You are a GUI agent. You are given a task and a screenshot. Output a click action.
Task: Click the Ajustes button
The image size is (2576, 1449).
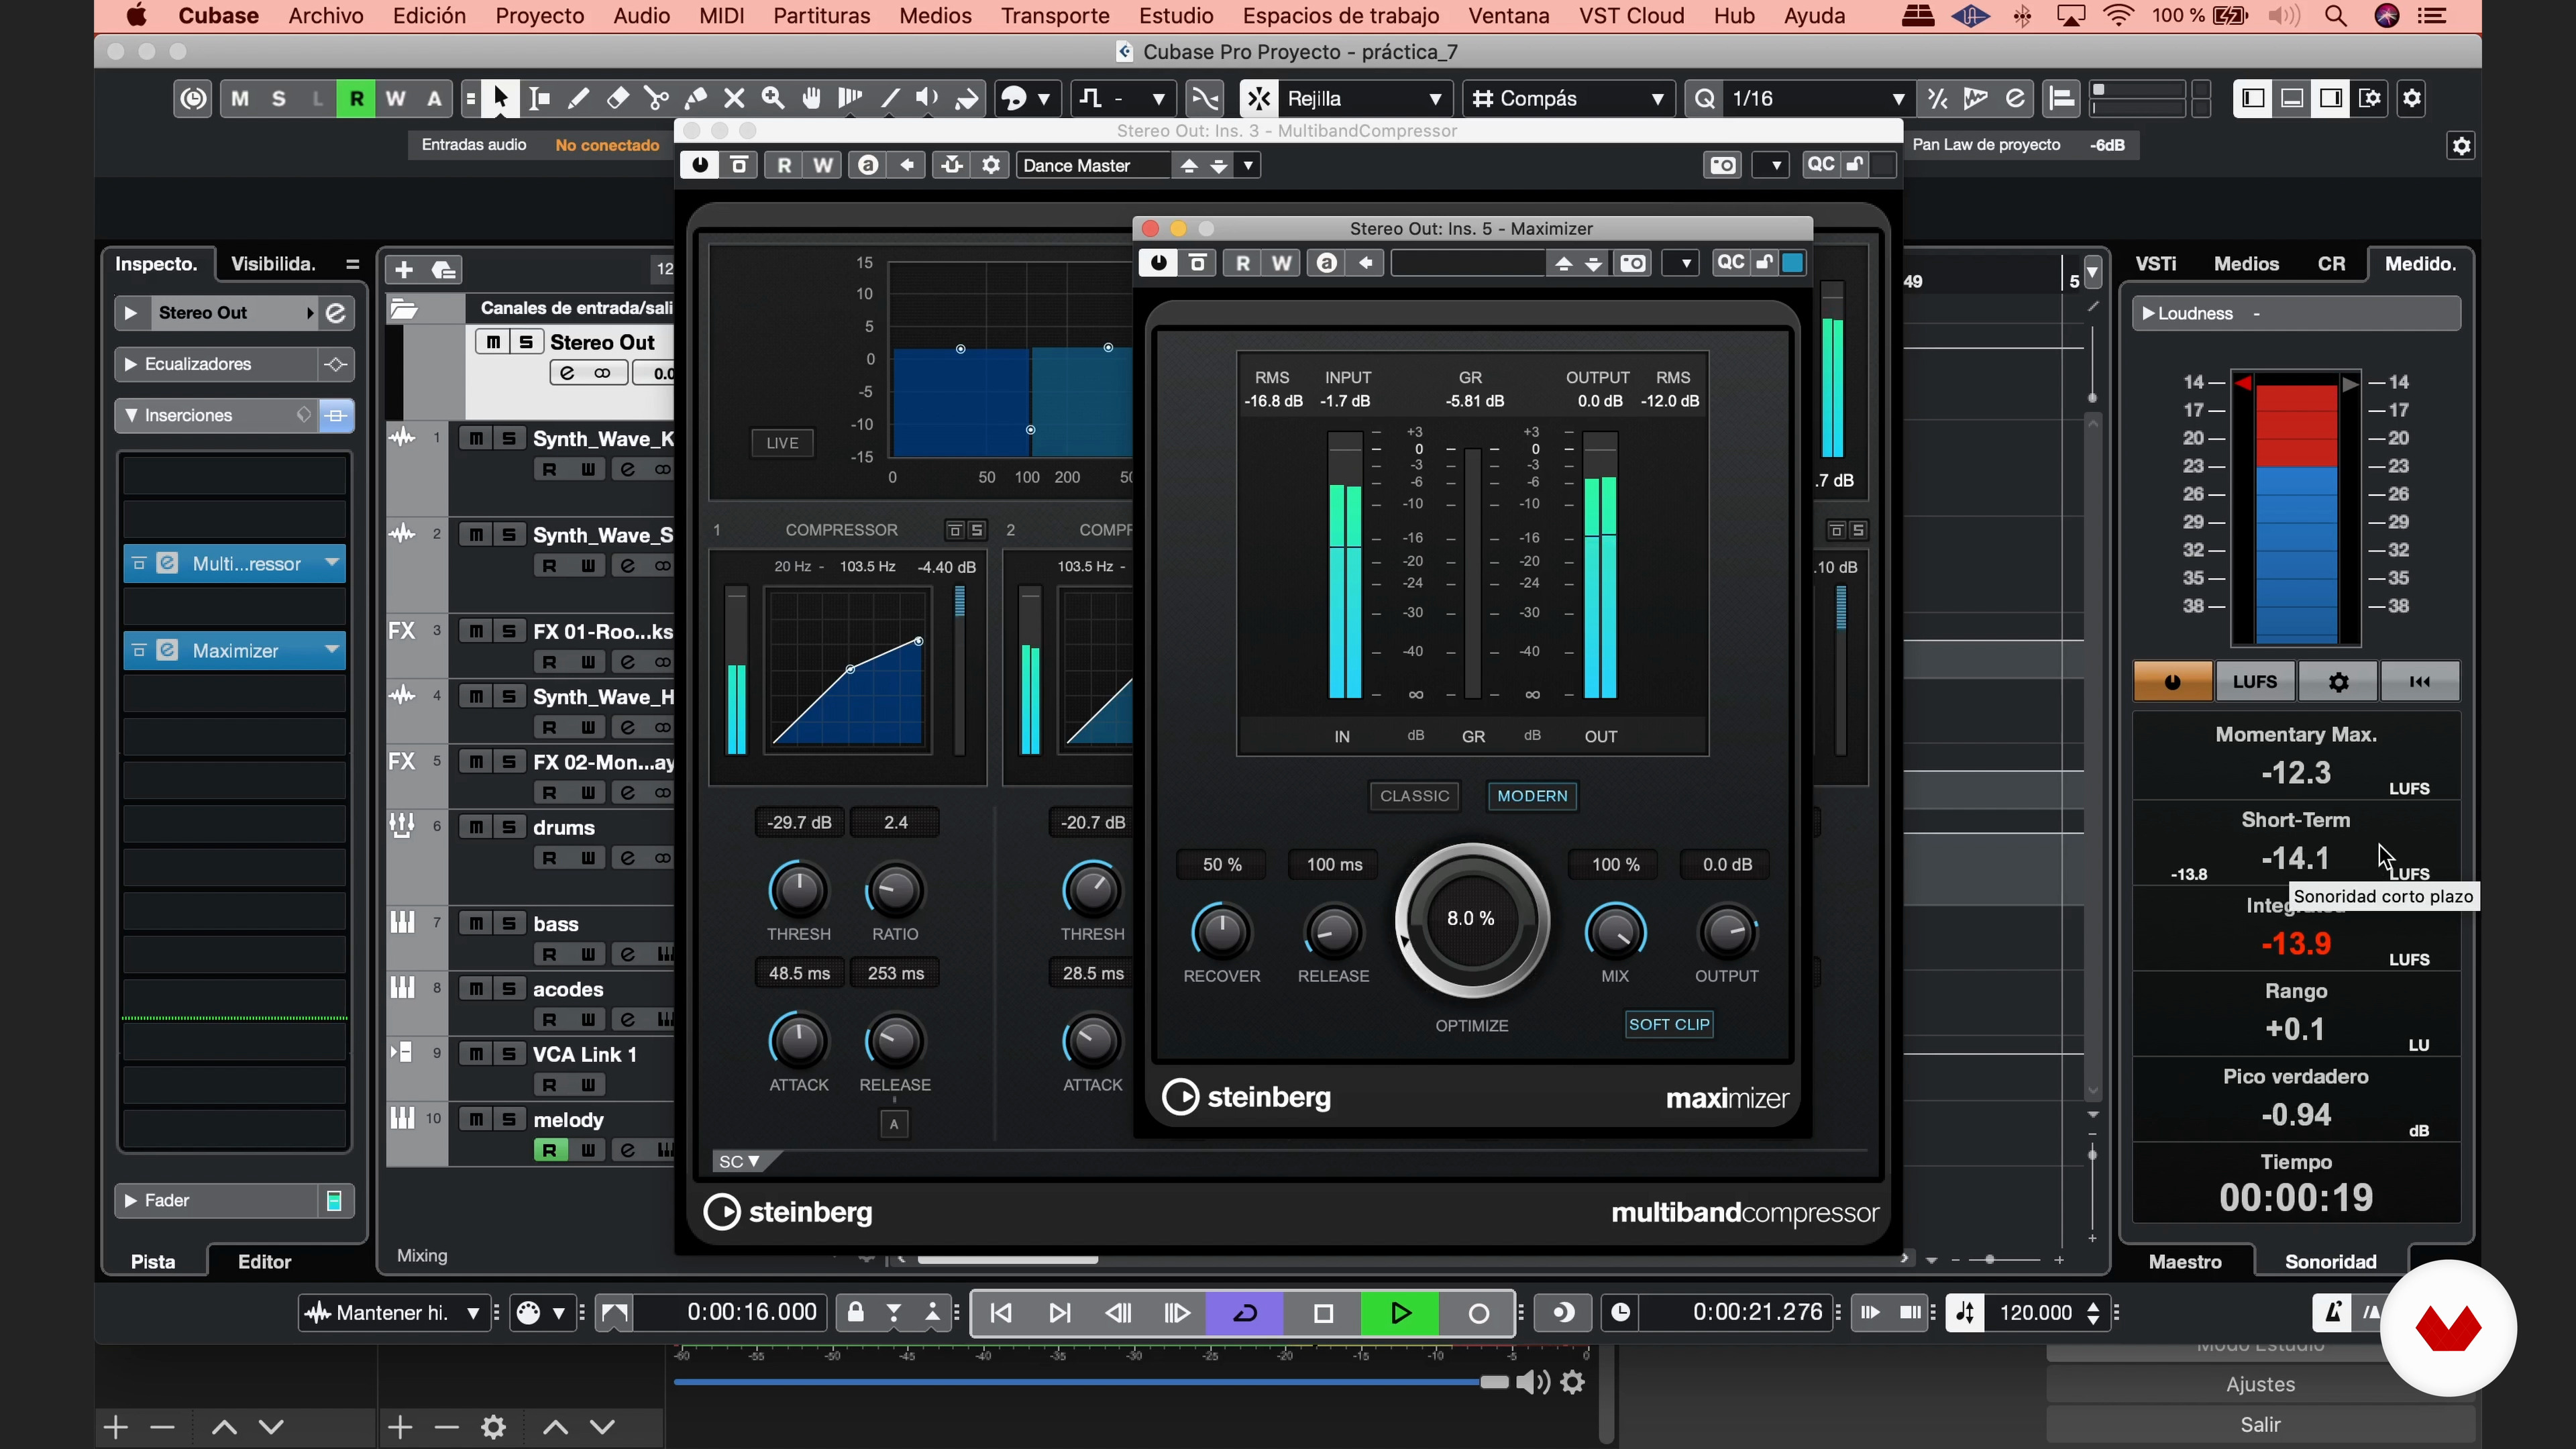coord(2260,1385)
